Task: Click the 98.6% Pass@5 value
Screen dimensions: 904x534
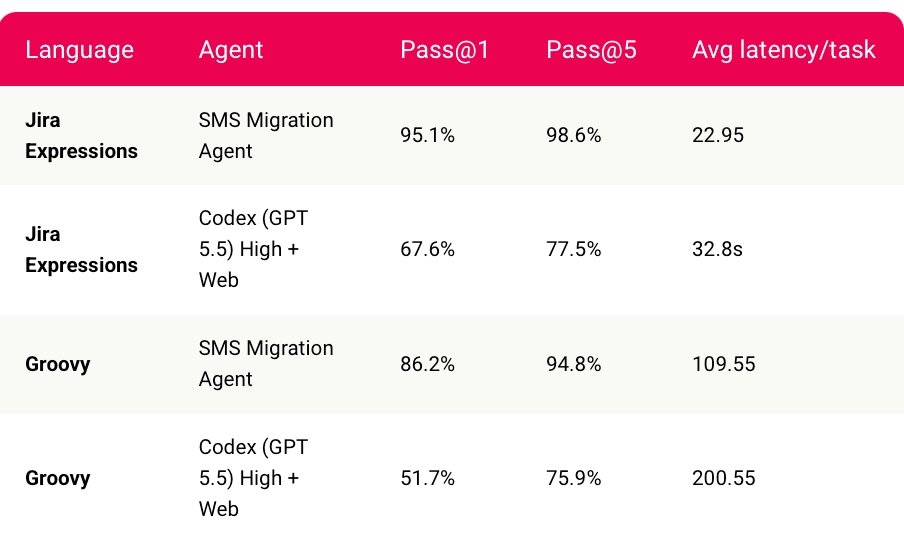Action: [574, 136]
